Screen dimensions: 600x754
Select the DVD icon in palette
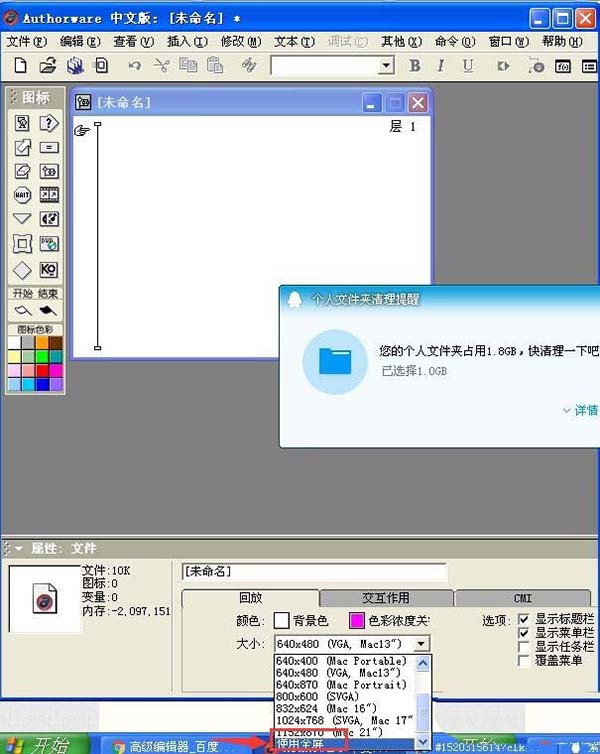[x=49, y=244]
